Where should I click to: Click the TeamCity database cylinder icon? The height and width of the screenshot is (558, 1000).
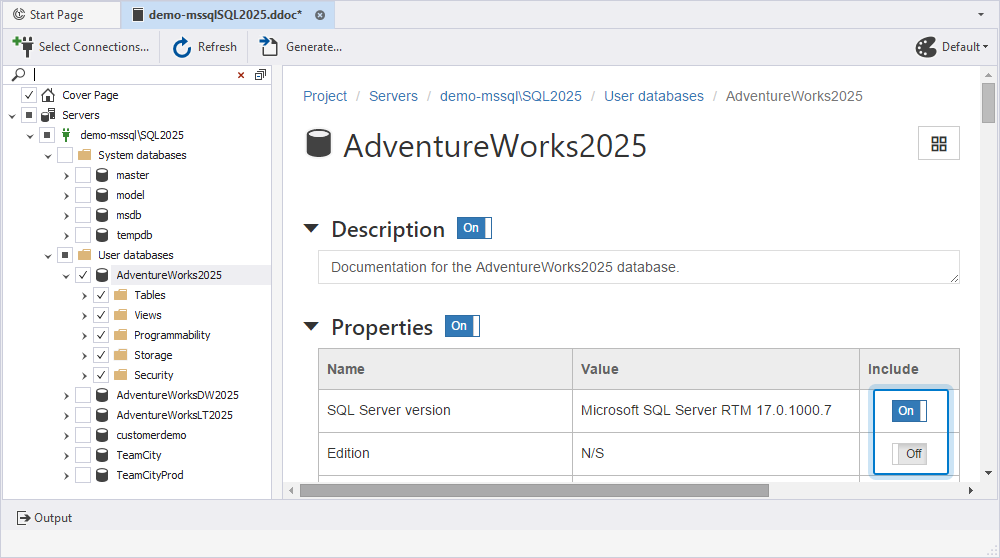[x=102, y=455]
